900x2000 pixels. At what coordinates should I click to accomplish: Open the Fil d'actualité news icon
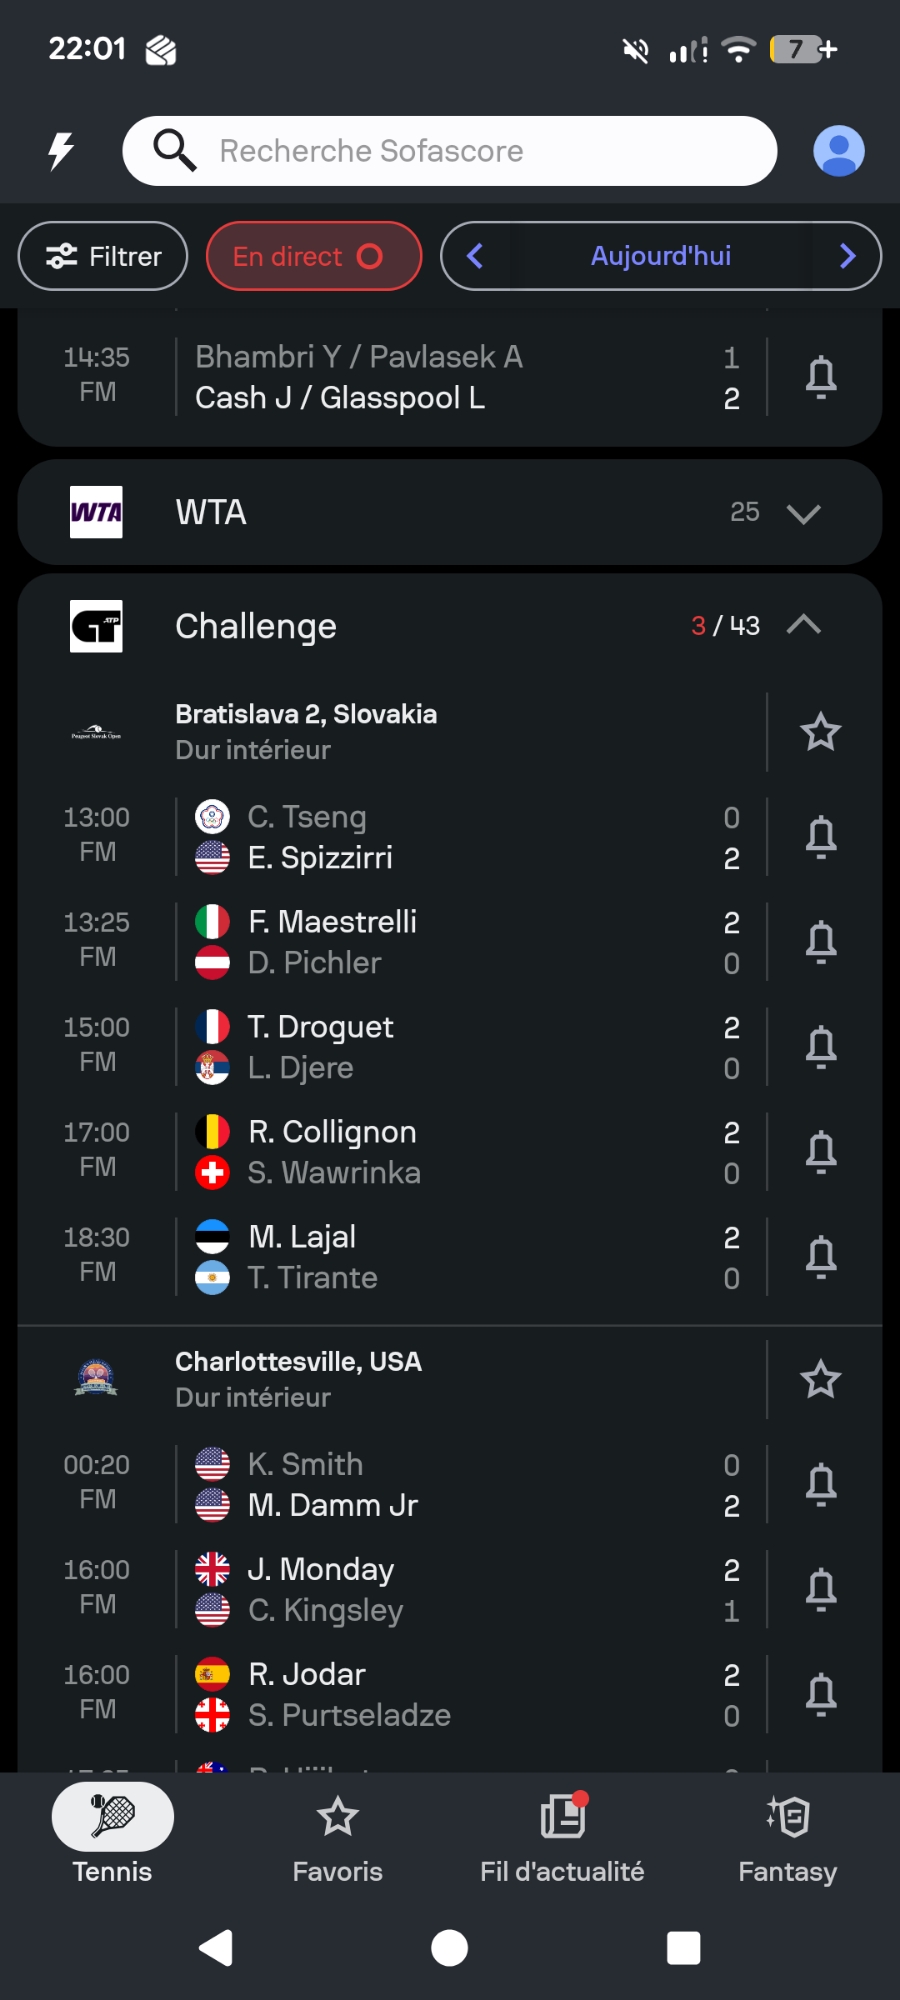[x=562, y=1817]
